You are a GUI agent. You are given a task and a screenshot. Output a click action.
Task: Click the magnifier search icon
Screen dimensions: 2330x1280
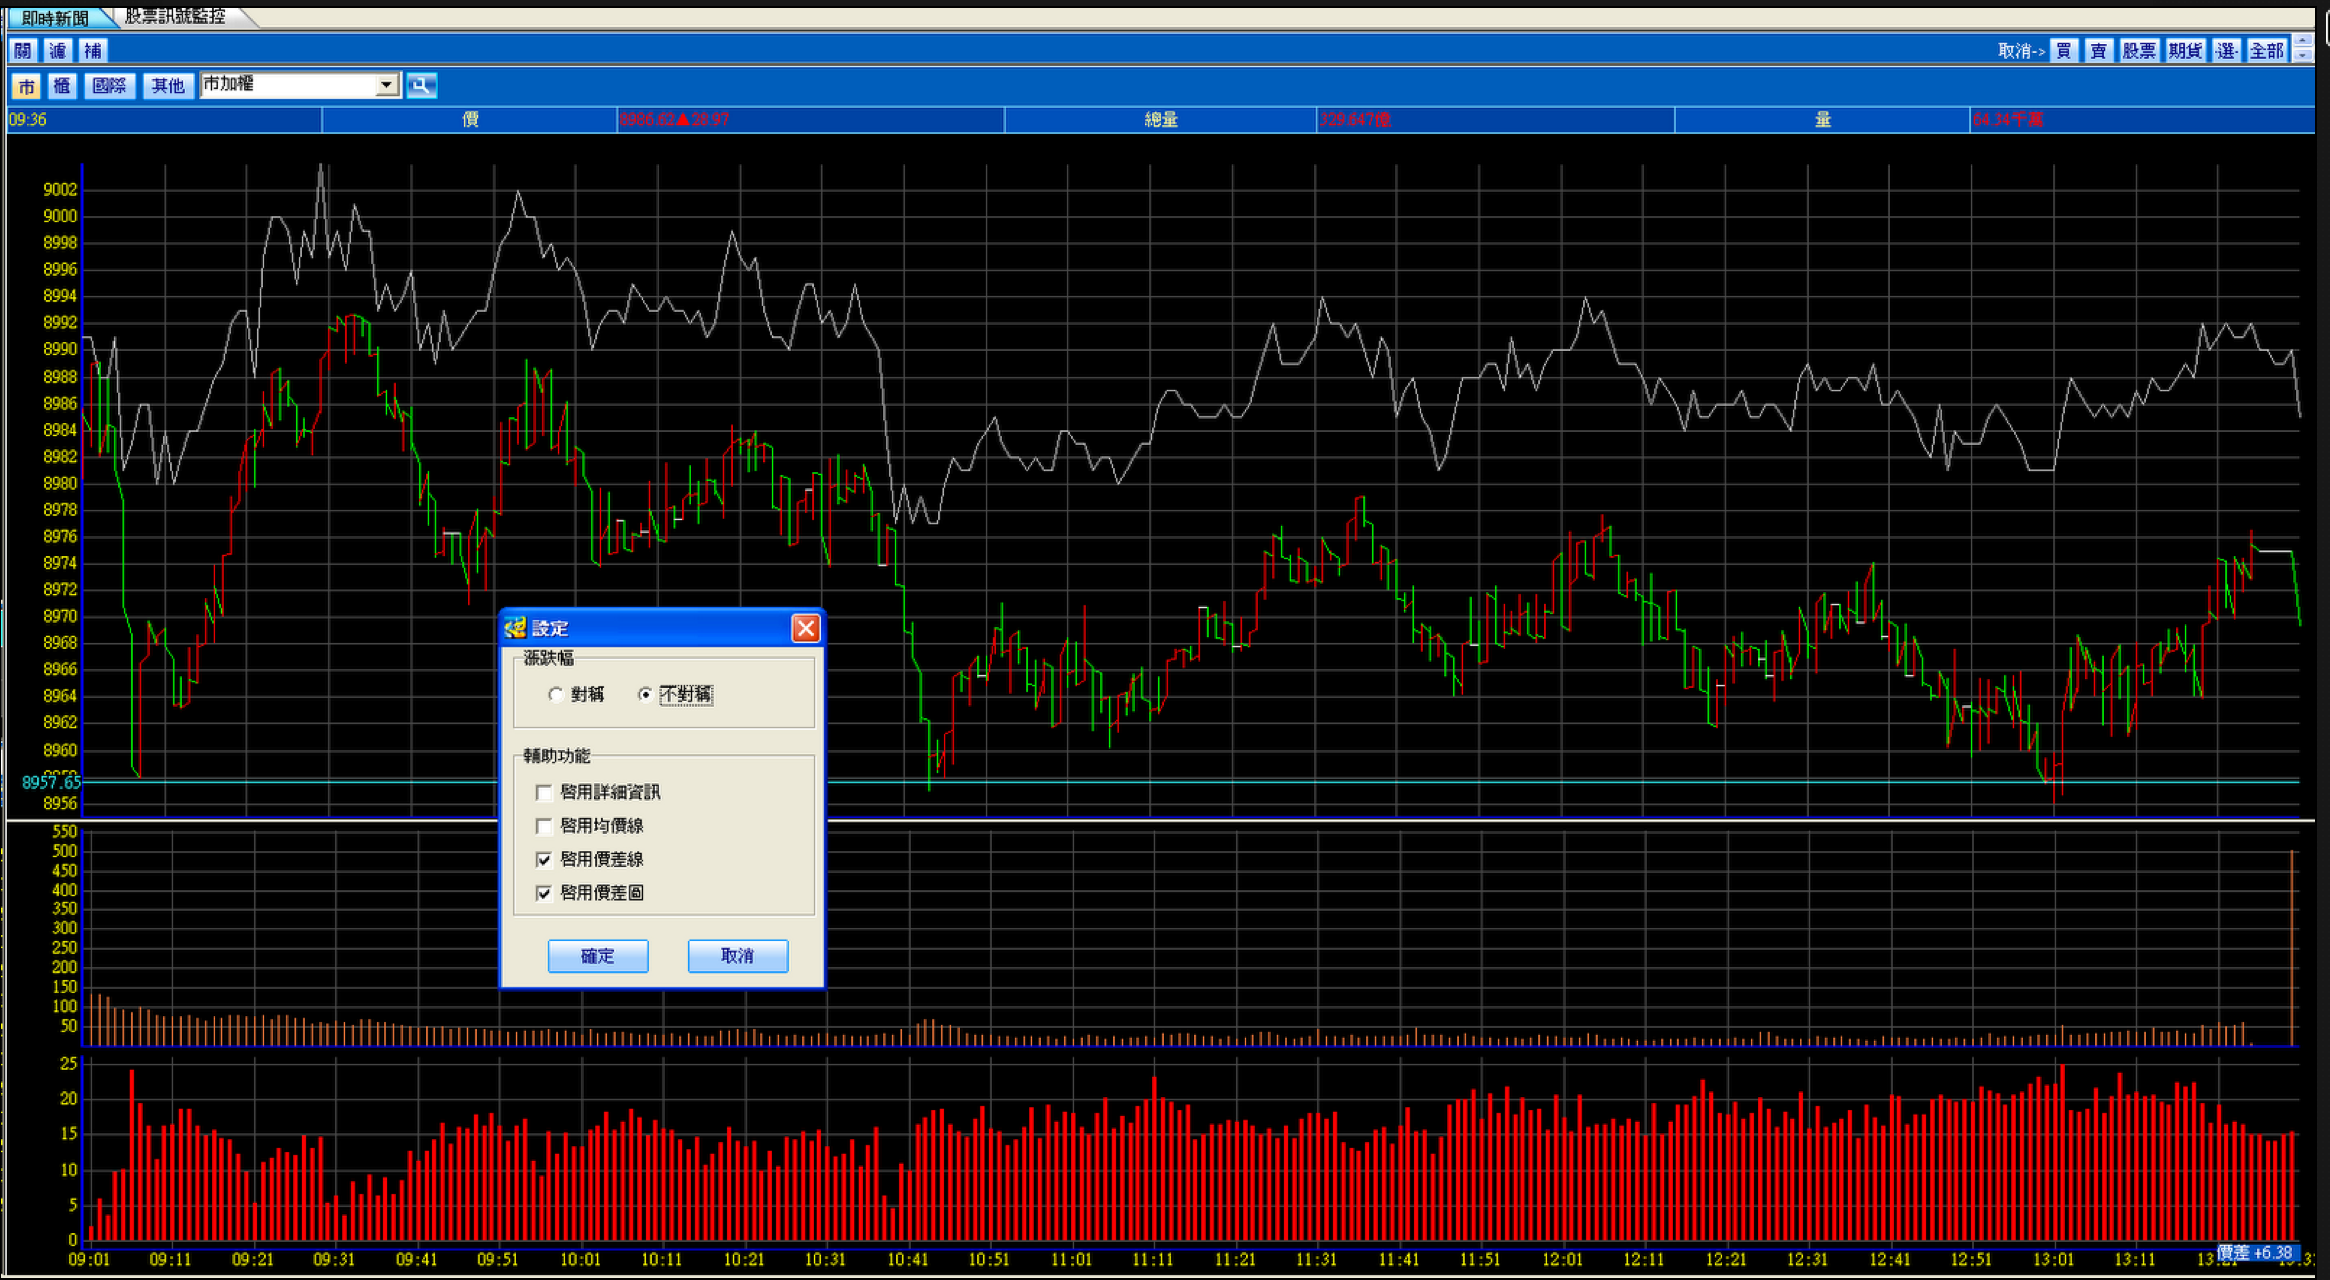click(x=421, y=86)
